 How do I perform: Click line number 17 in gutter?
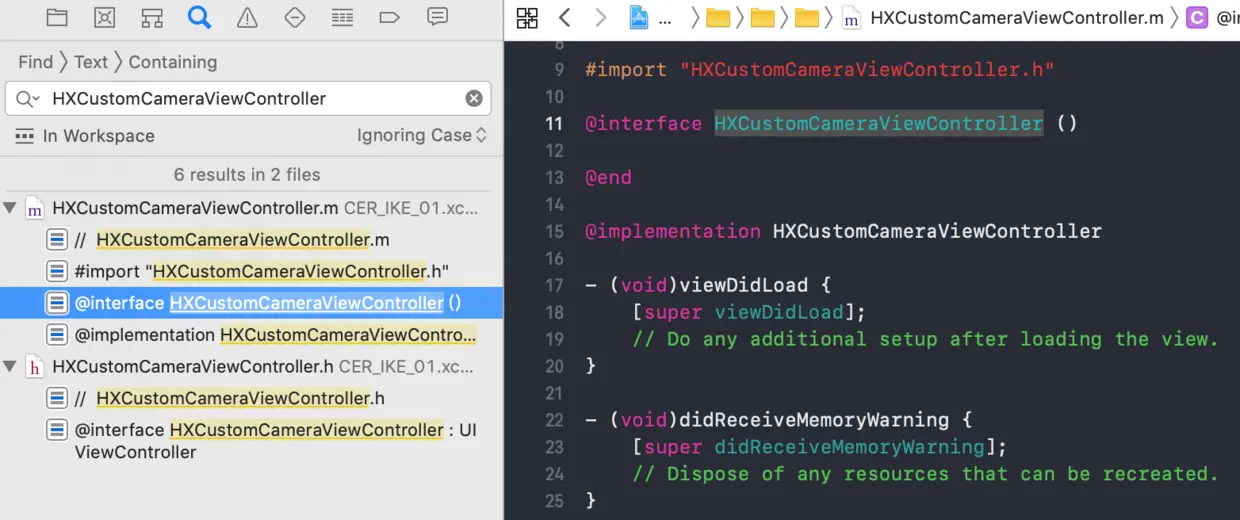coord(554,285)
